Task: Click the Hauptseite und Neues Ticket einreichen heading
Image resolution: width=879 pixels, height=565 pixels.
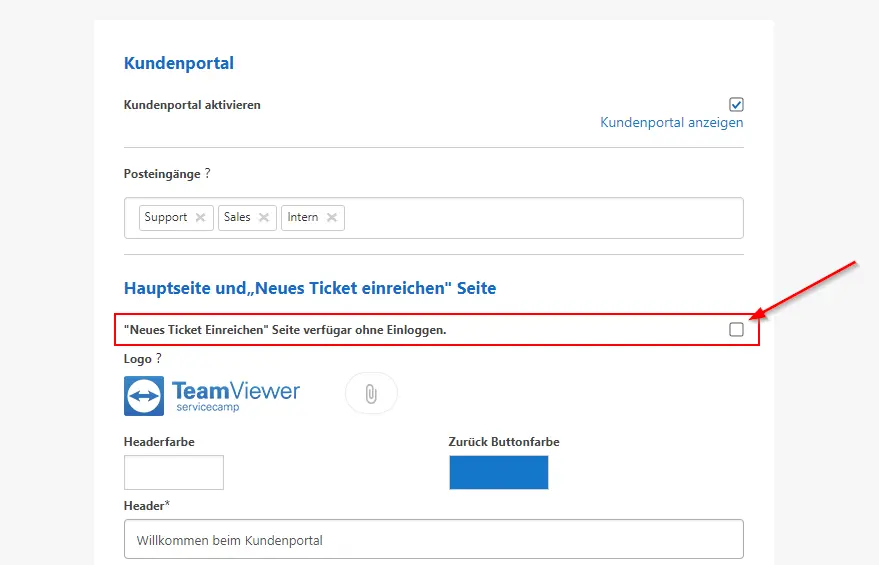Action: (x=310, y=288)
